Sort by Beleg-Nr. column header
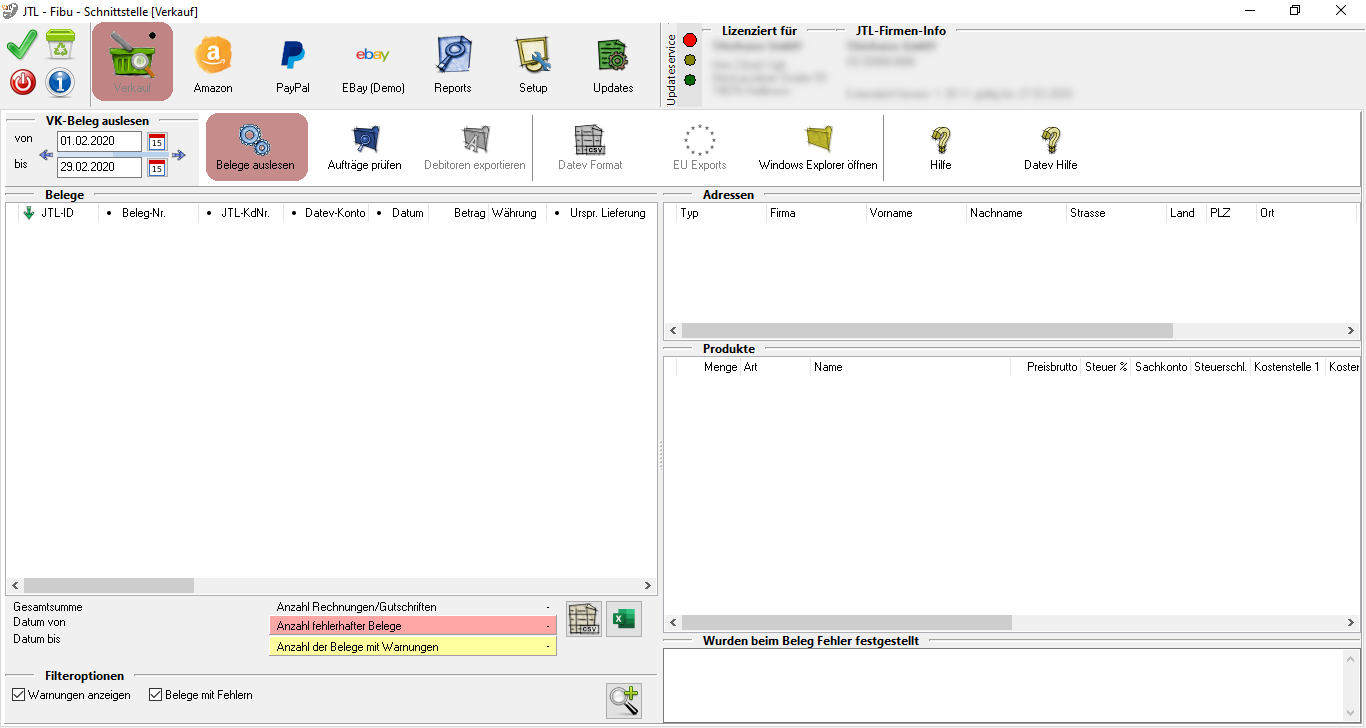Viewport: 1366px width, 728px height. (x=145, y=213)
